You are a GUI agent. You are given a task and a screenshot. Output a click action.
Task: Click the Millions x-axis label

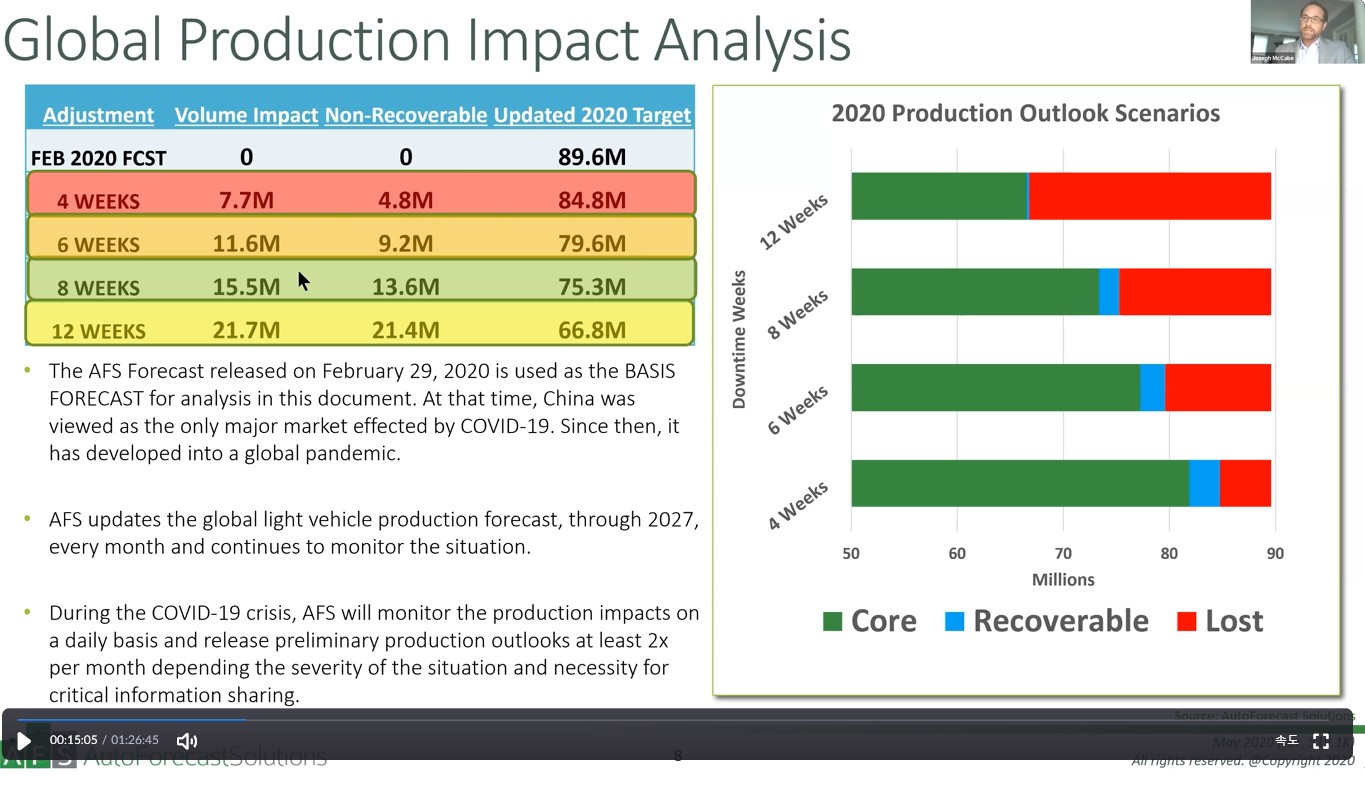click(x=1063, y=580)
